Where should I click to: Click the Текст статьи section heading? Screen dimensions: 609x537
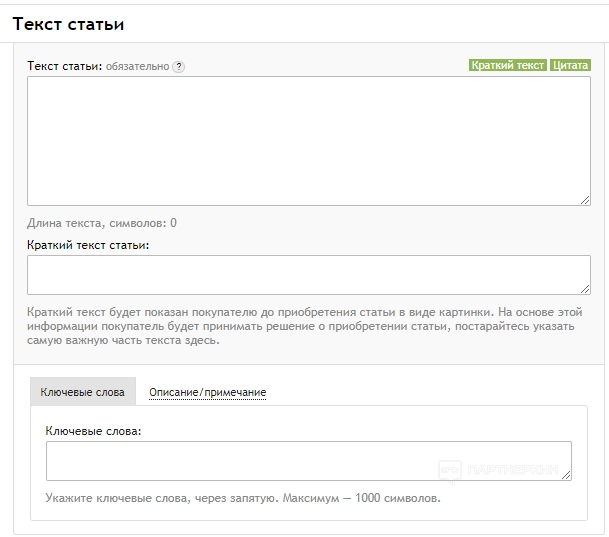tap(68, 23)
